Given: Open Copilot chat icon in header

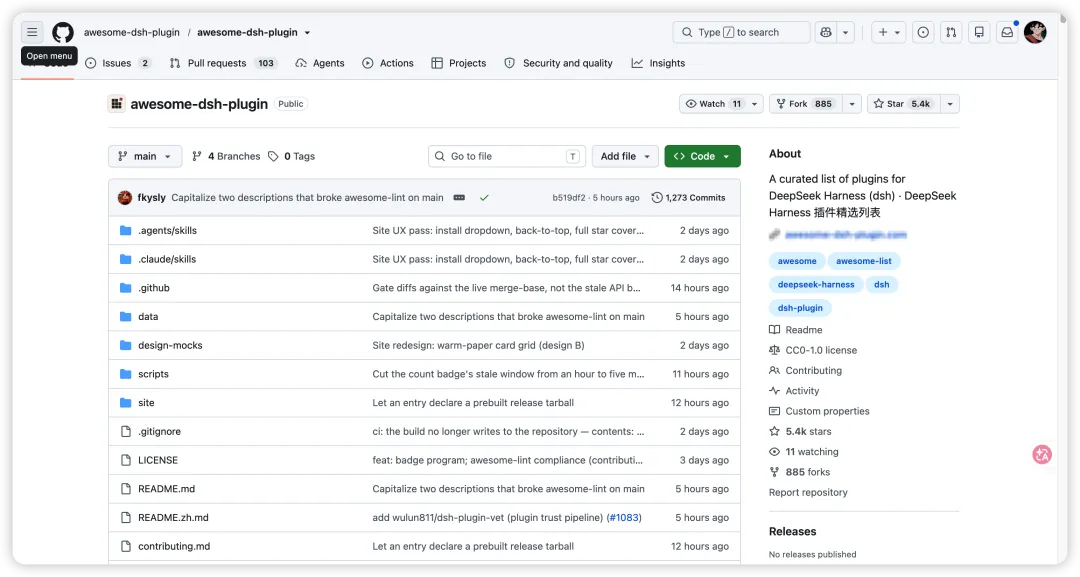Looking at the screenshot, I should click(826, 32).
